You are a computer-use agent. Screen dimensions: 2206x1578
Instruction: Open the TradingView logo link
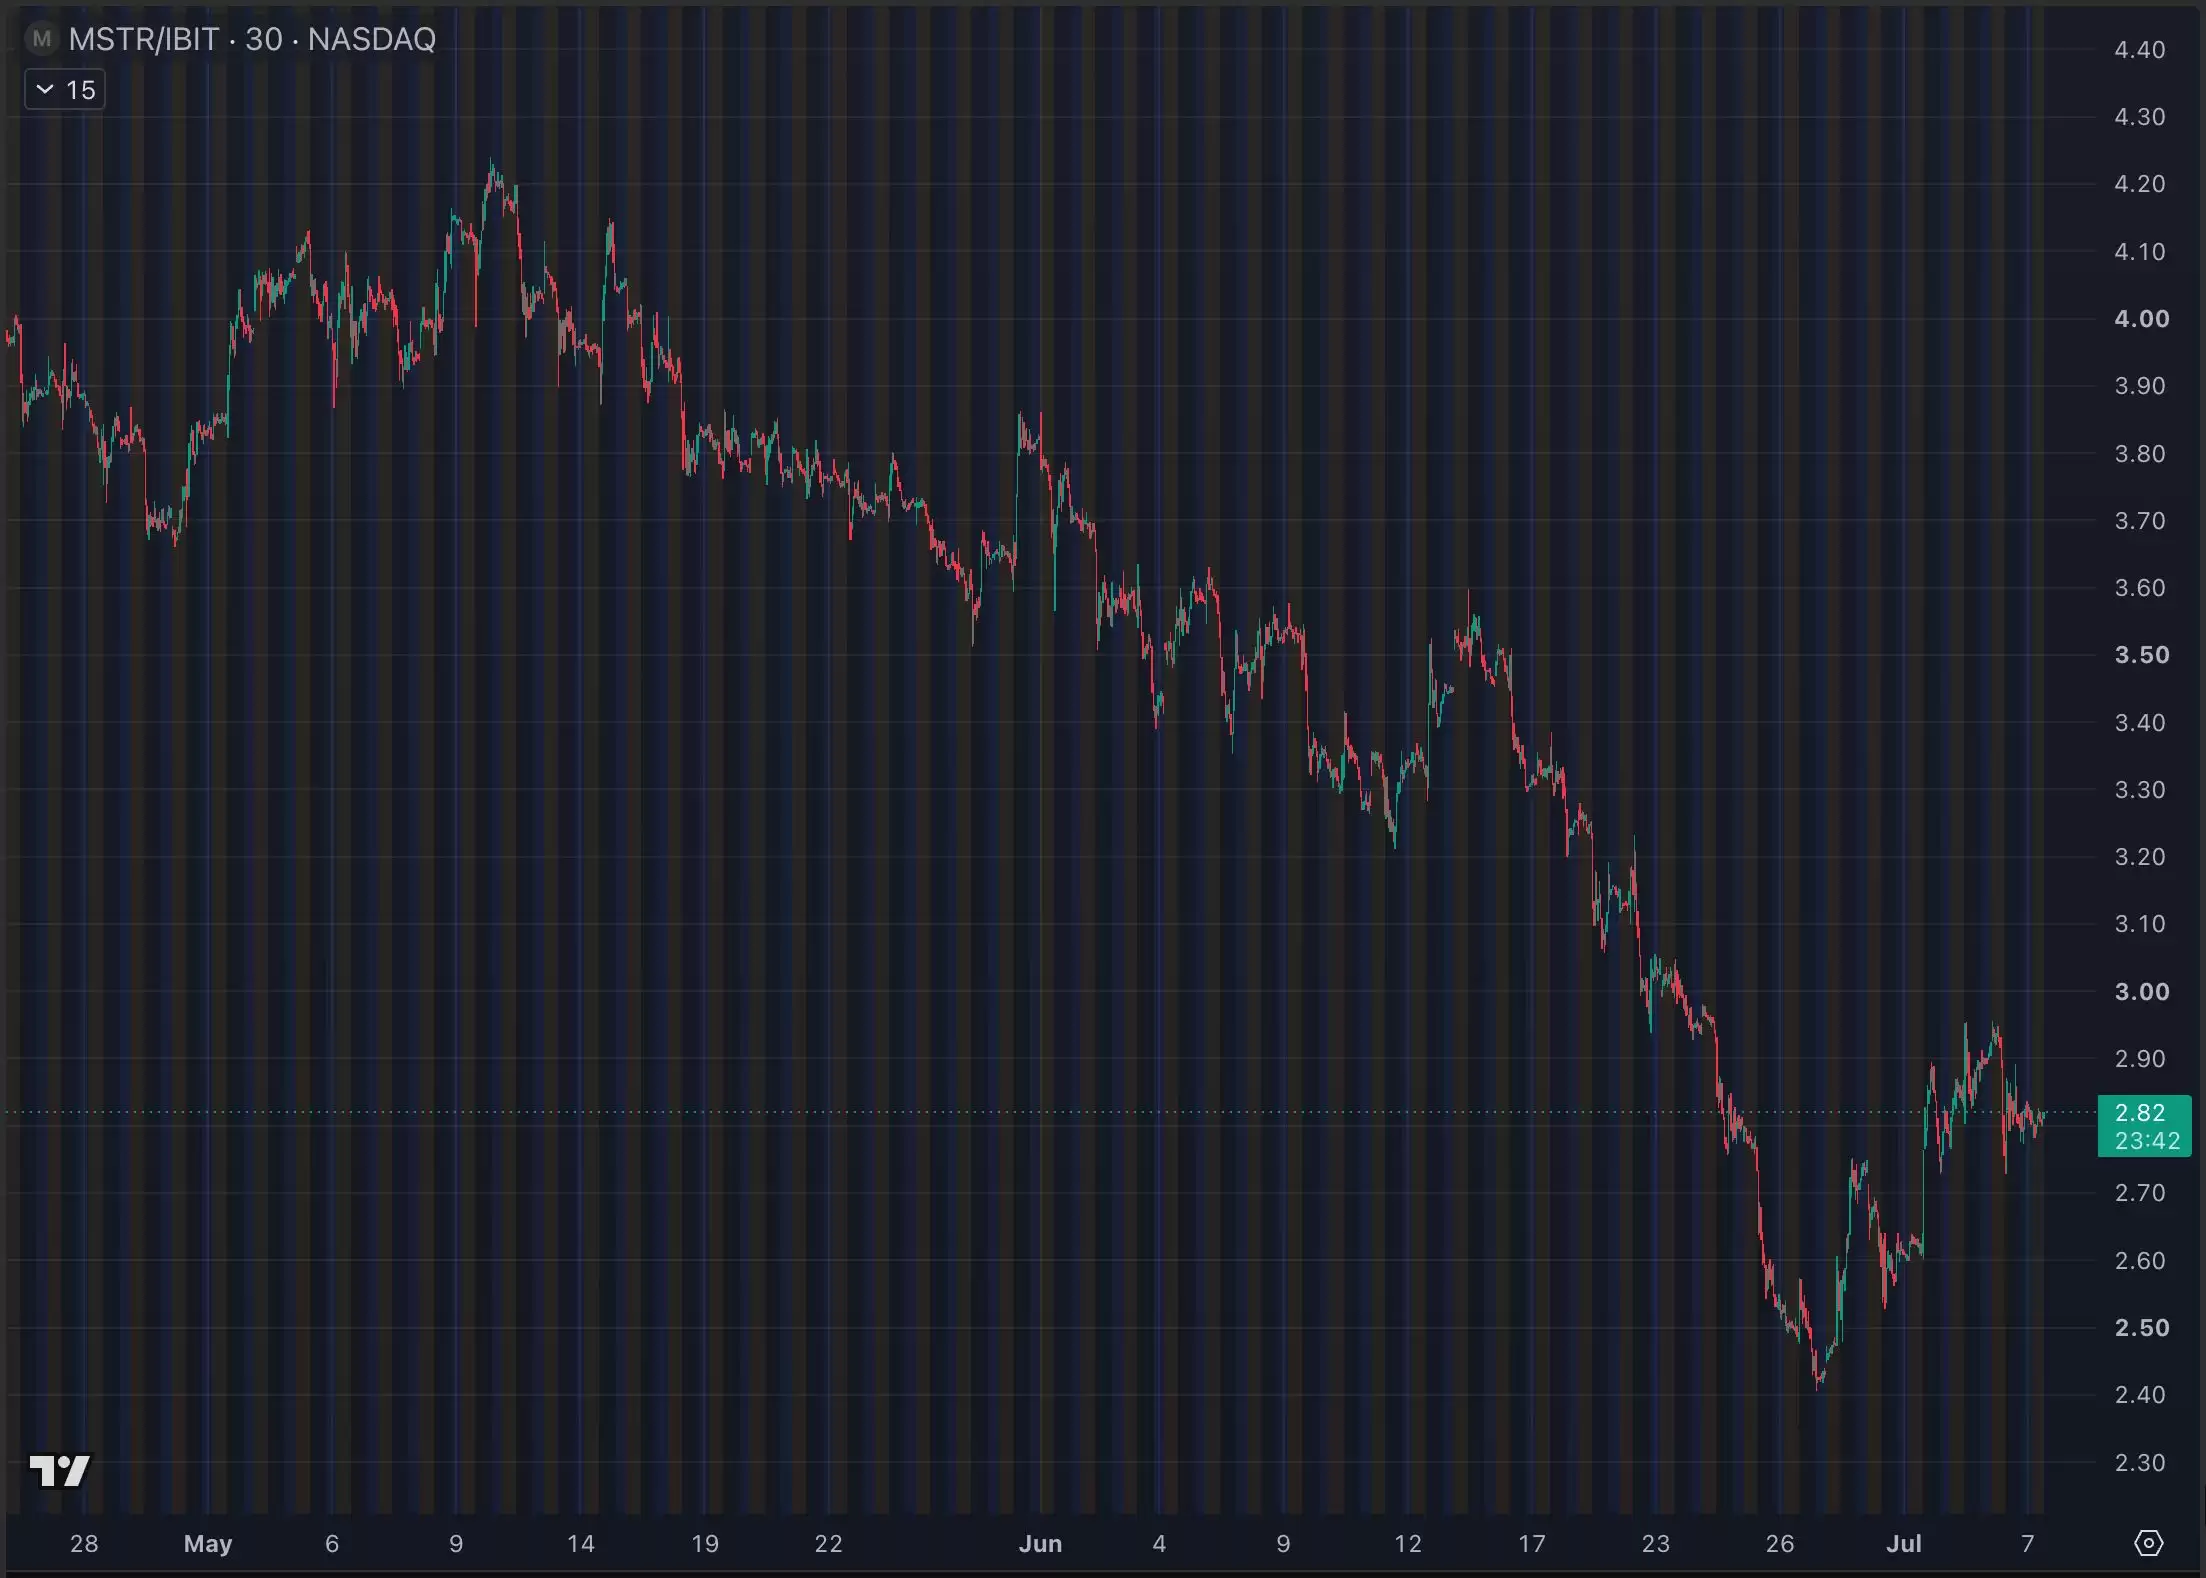[x=60, y=1470]
